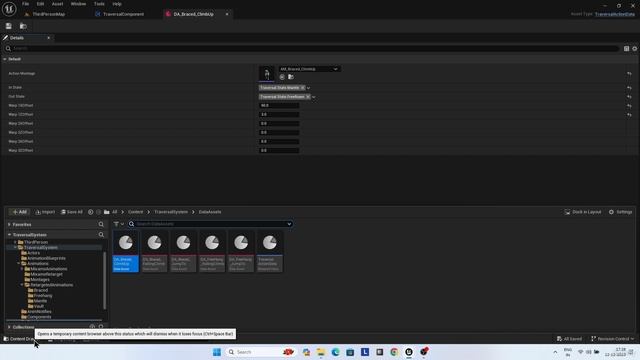Click the Revision Control status button

click(x=612, y=339)
